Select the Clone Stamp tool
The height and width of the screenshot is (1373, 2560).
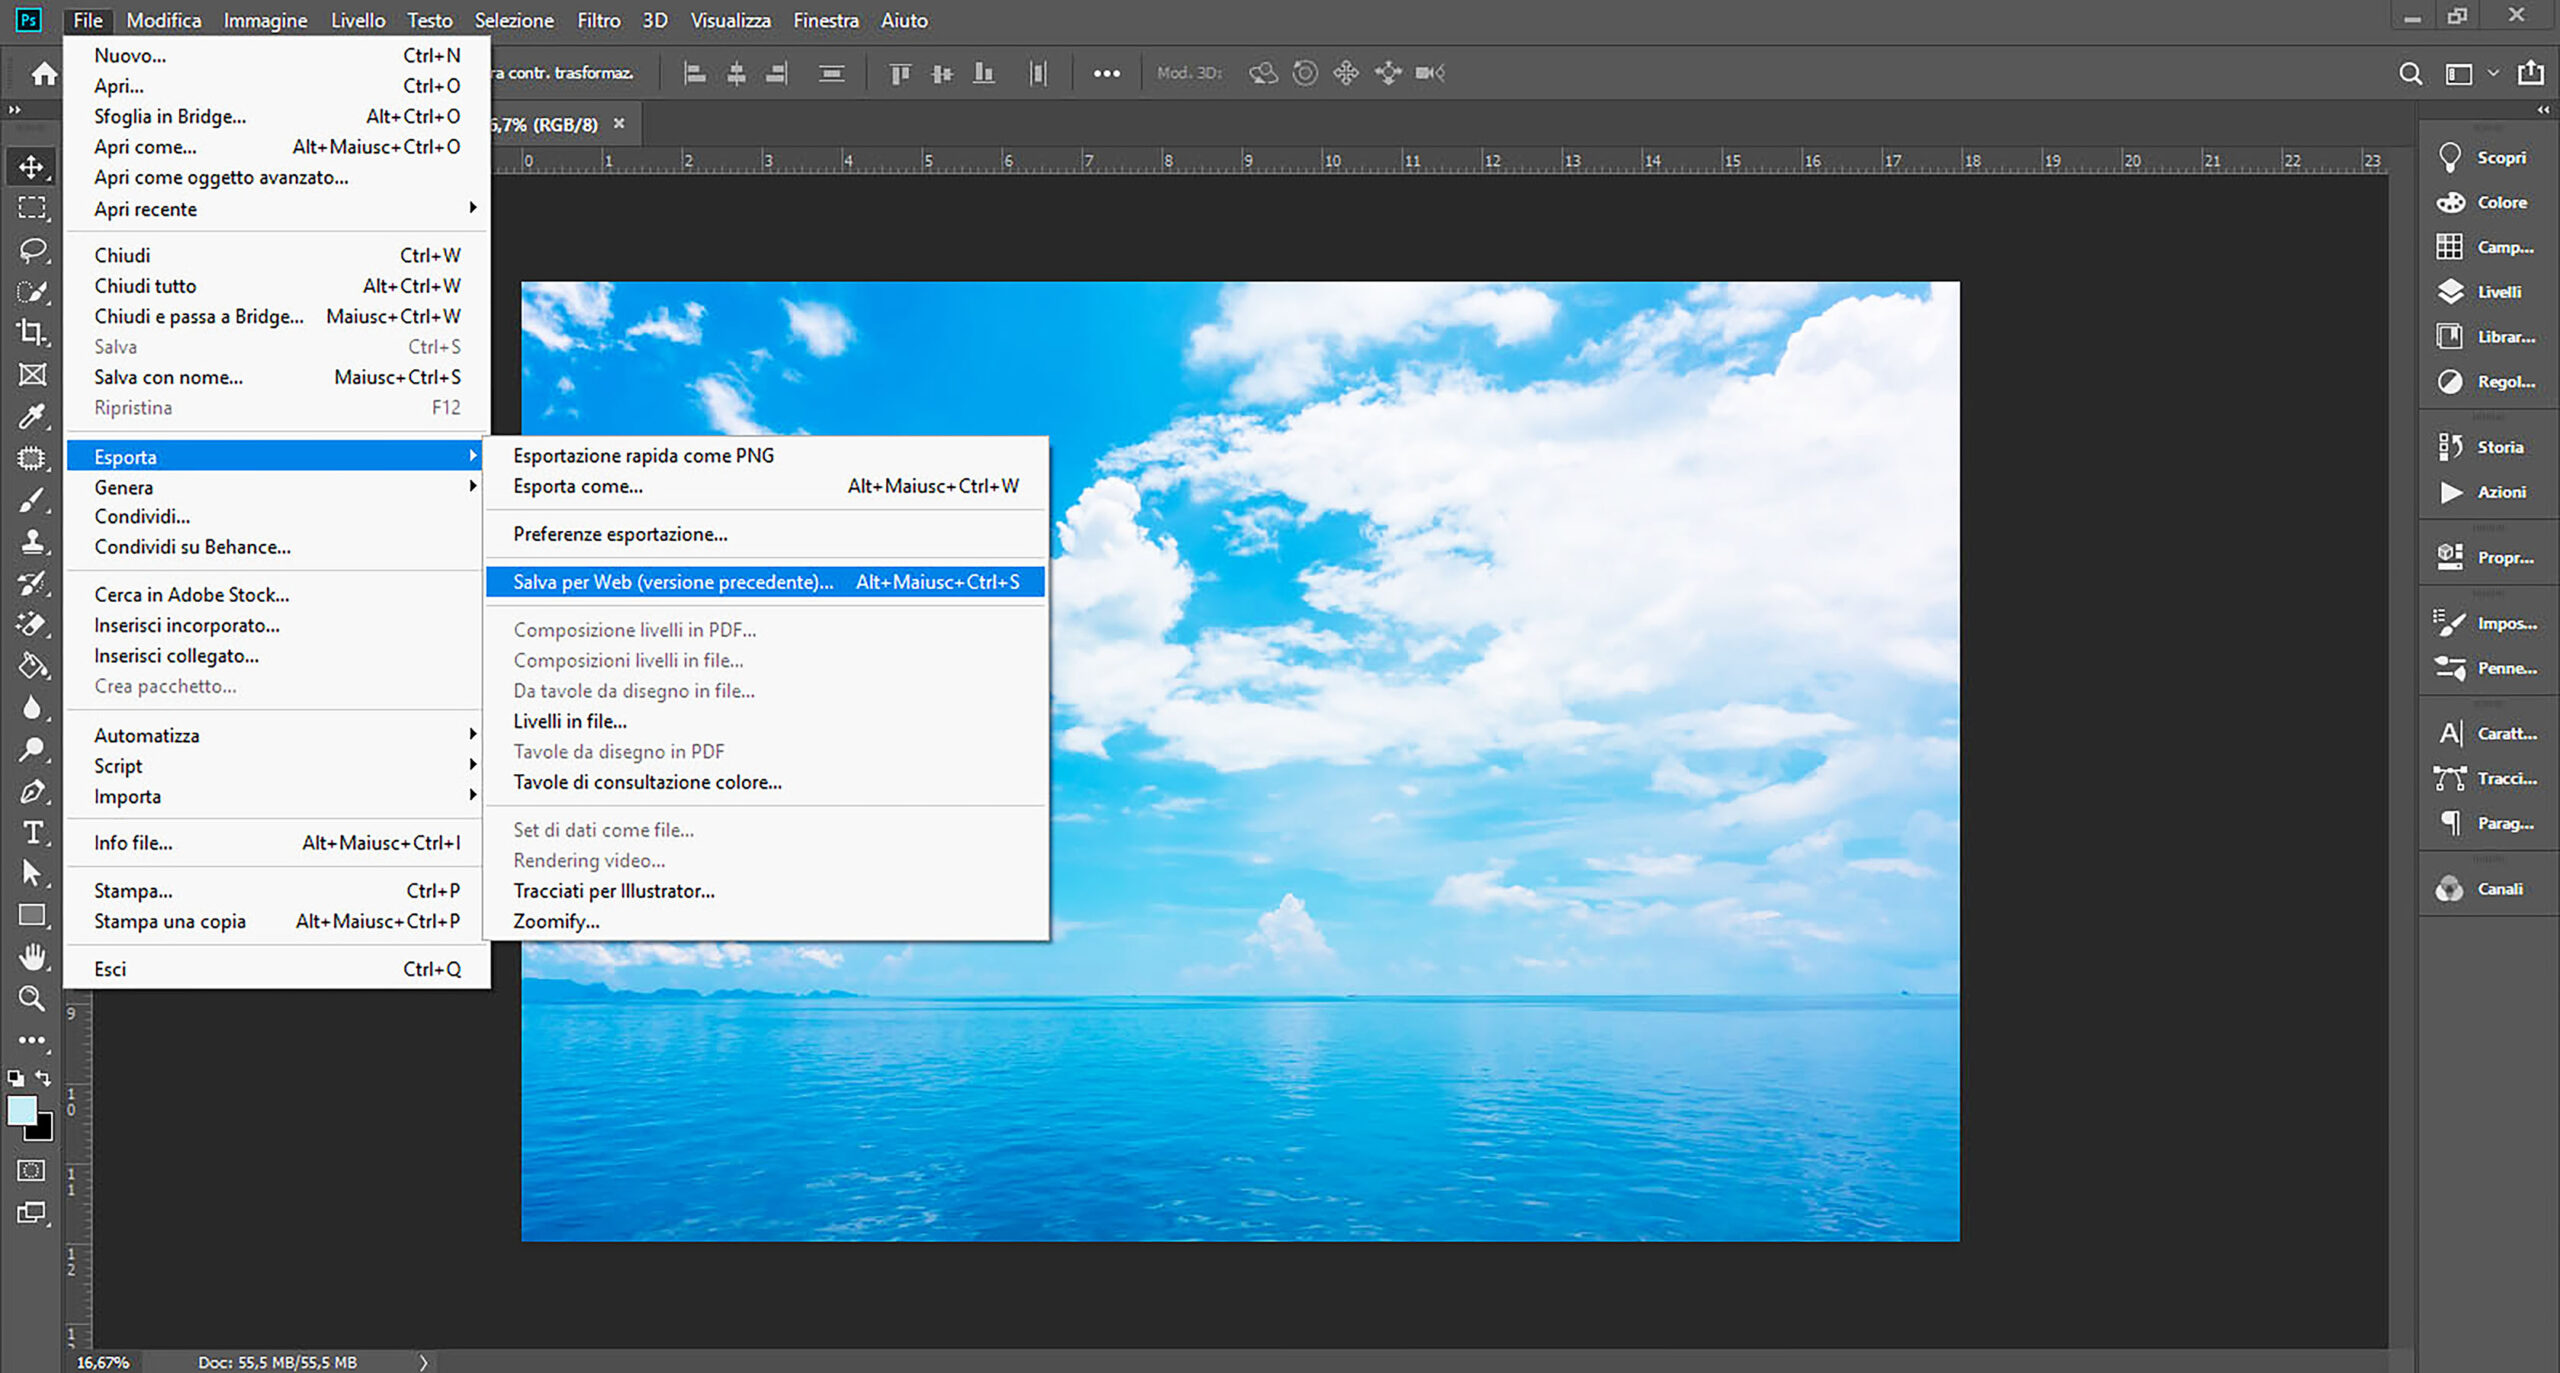coord(32,541)
